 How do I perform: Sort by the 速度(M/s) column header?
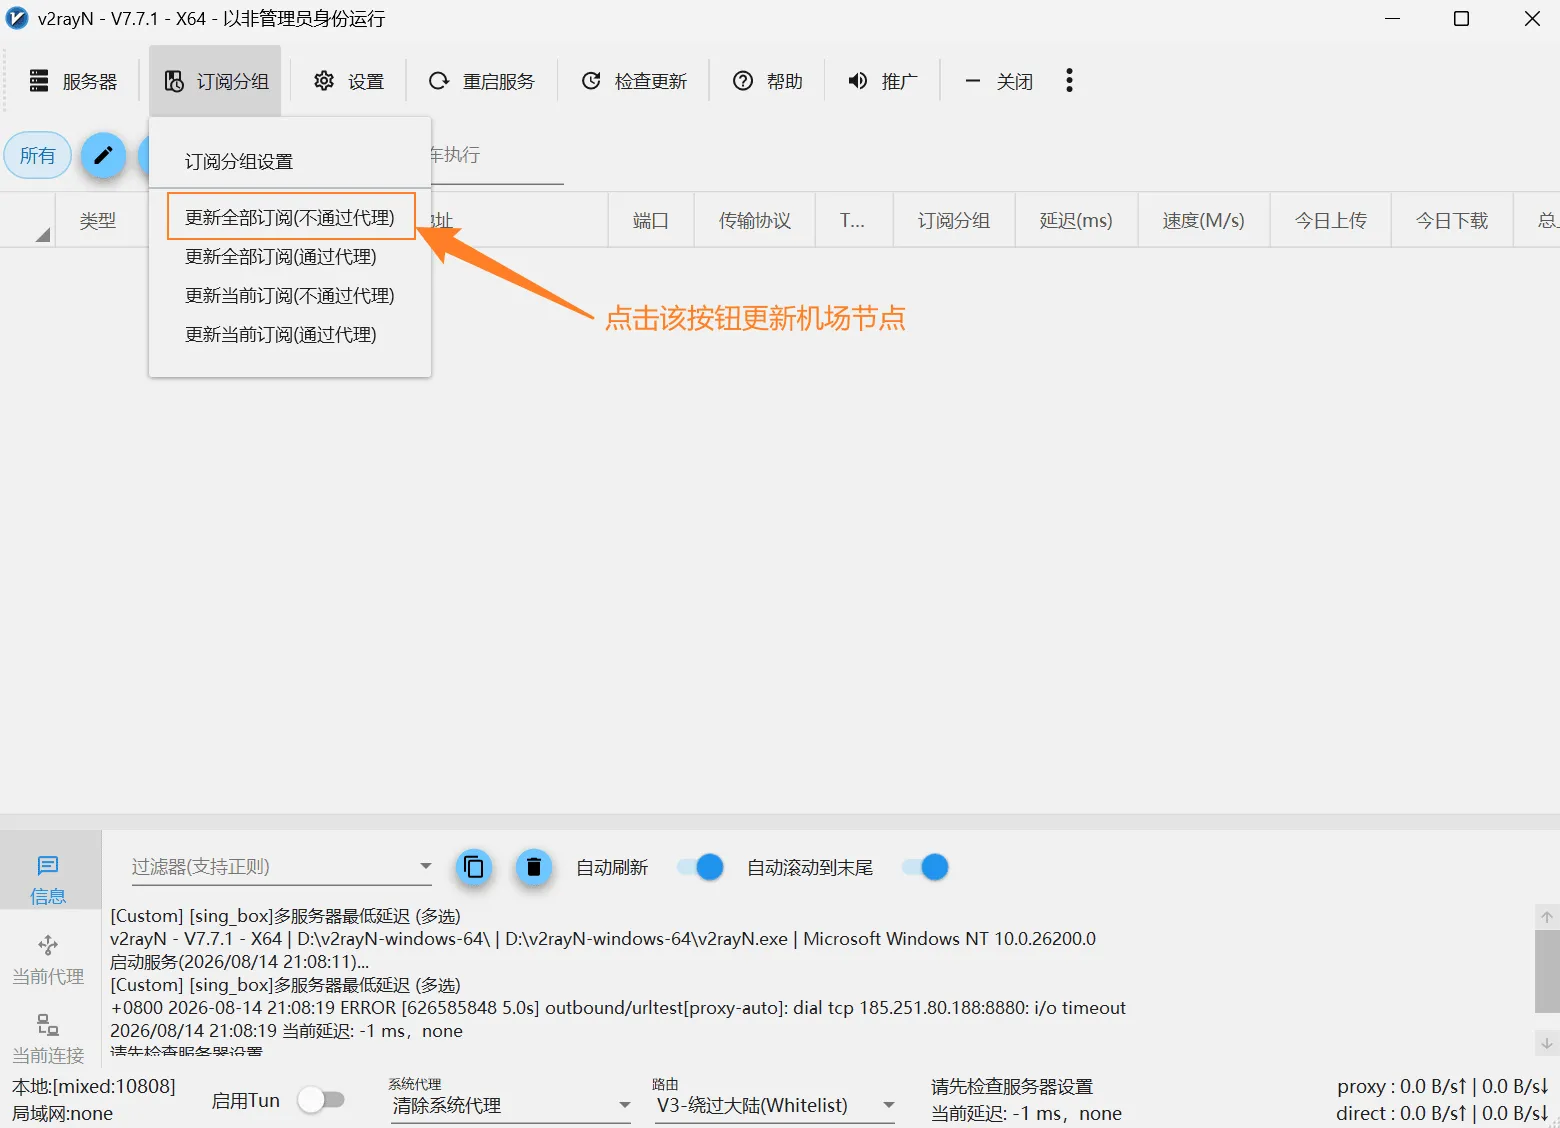(1204, 220)
